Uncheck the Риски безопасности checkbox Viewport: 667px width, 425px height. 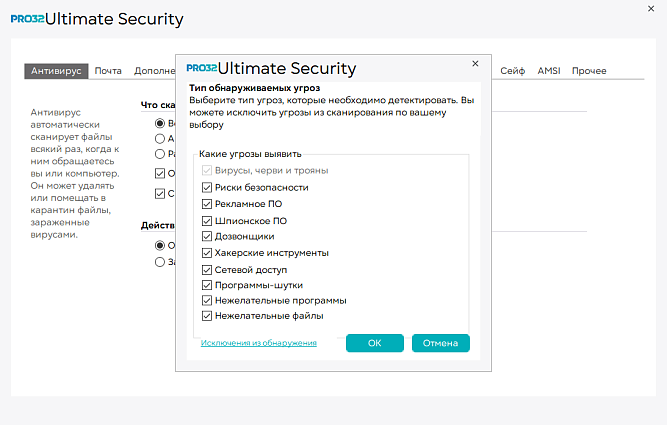click(x=207, y=187)
